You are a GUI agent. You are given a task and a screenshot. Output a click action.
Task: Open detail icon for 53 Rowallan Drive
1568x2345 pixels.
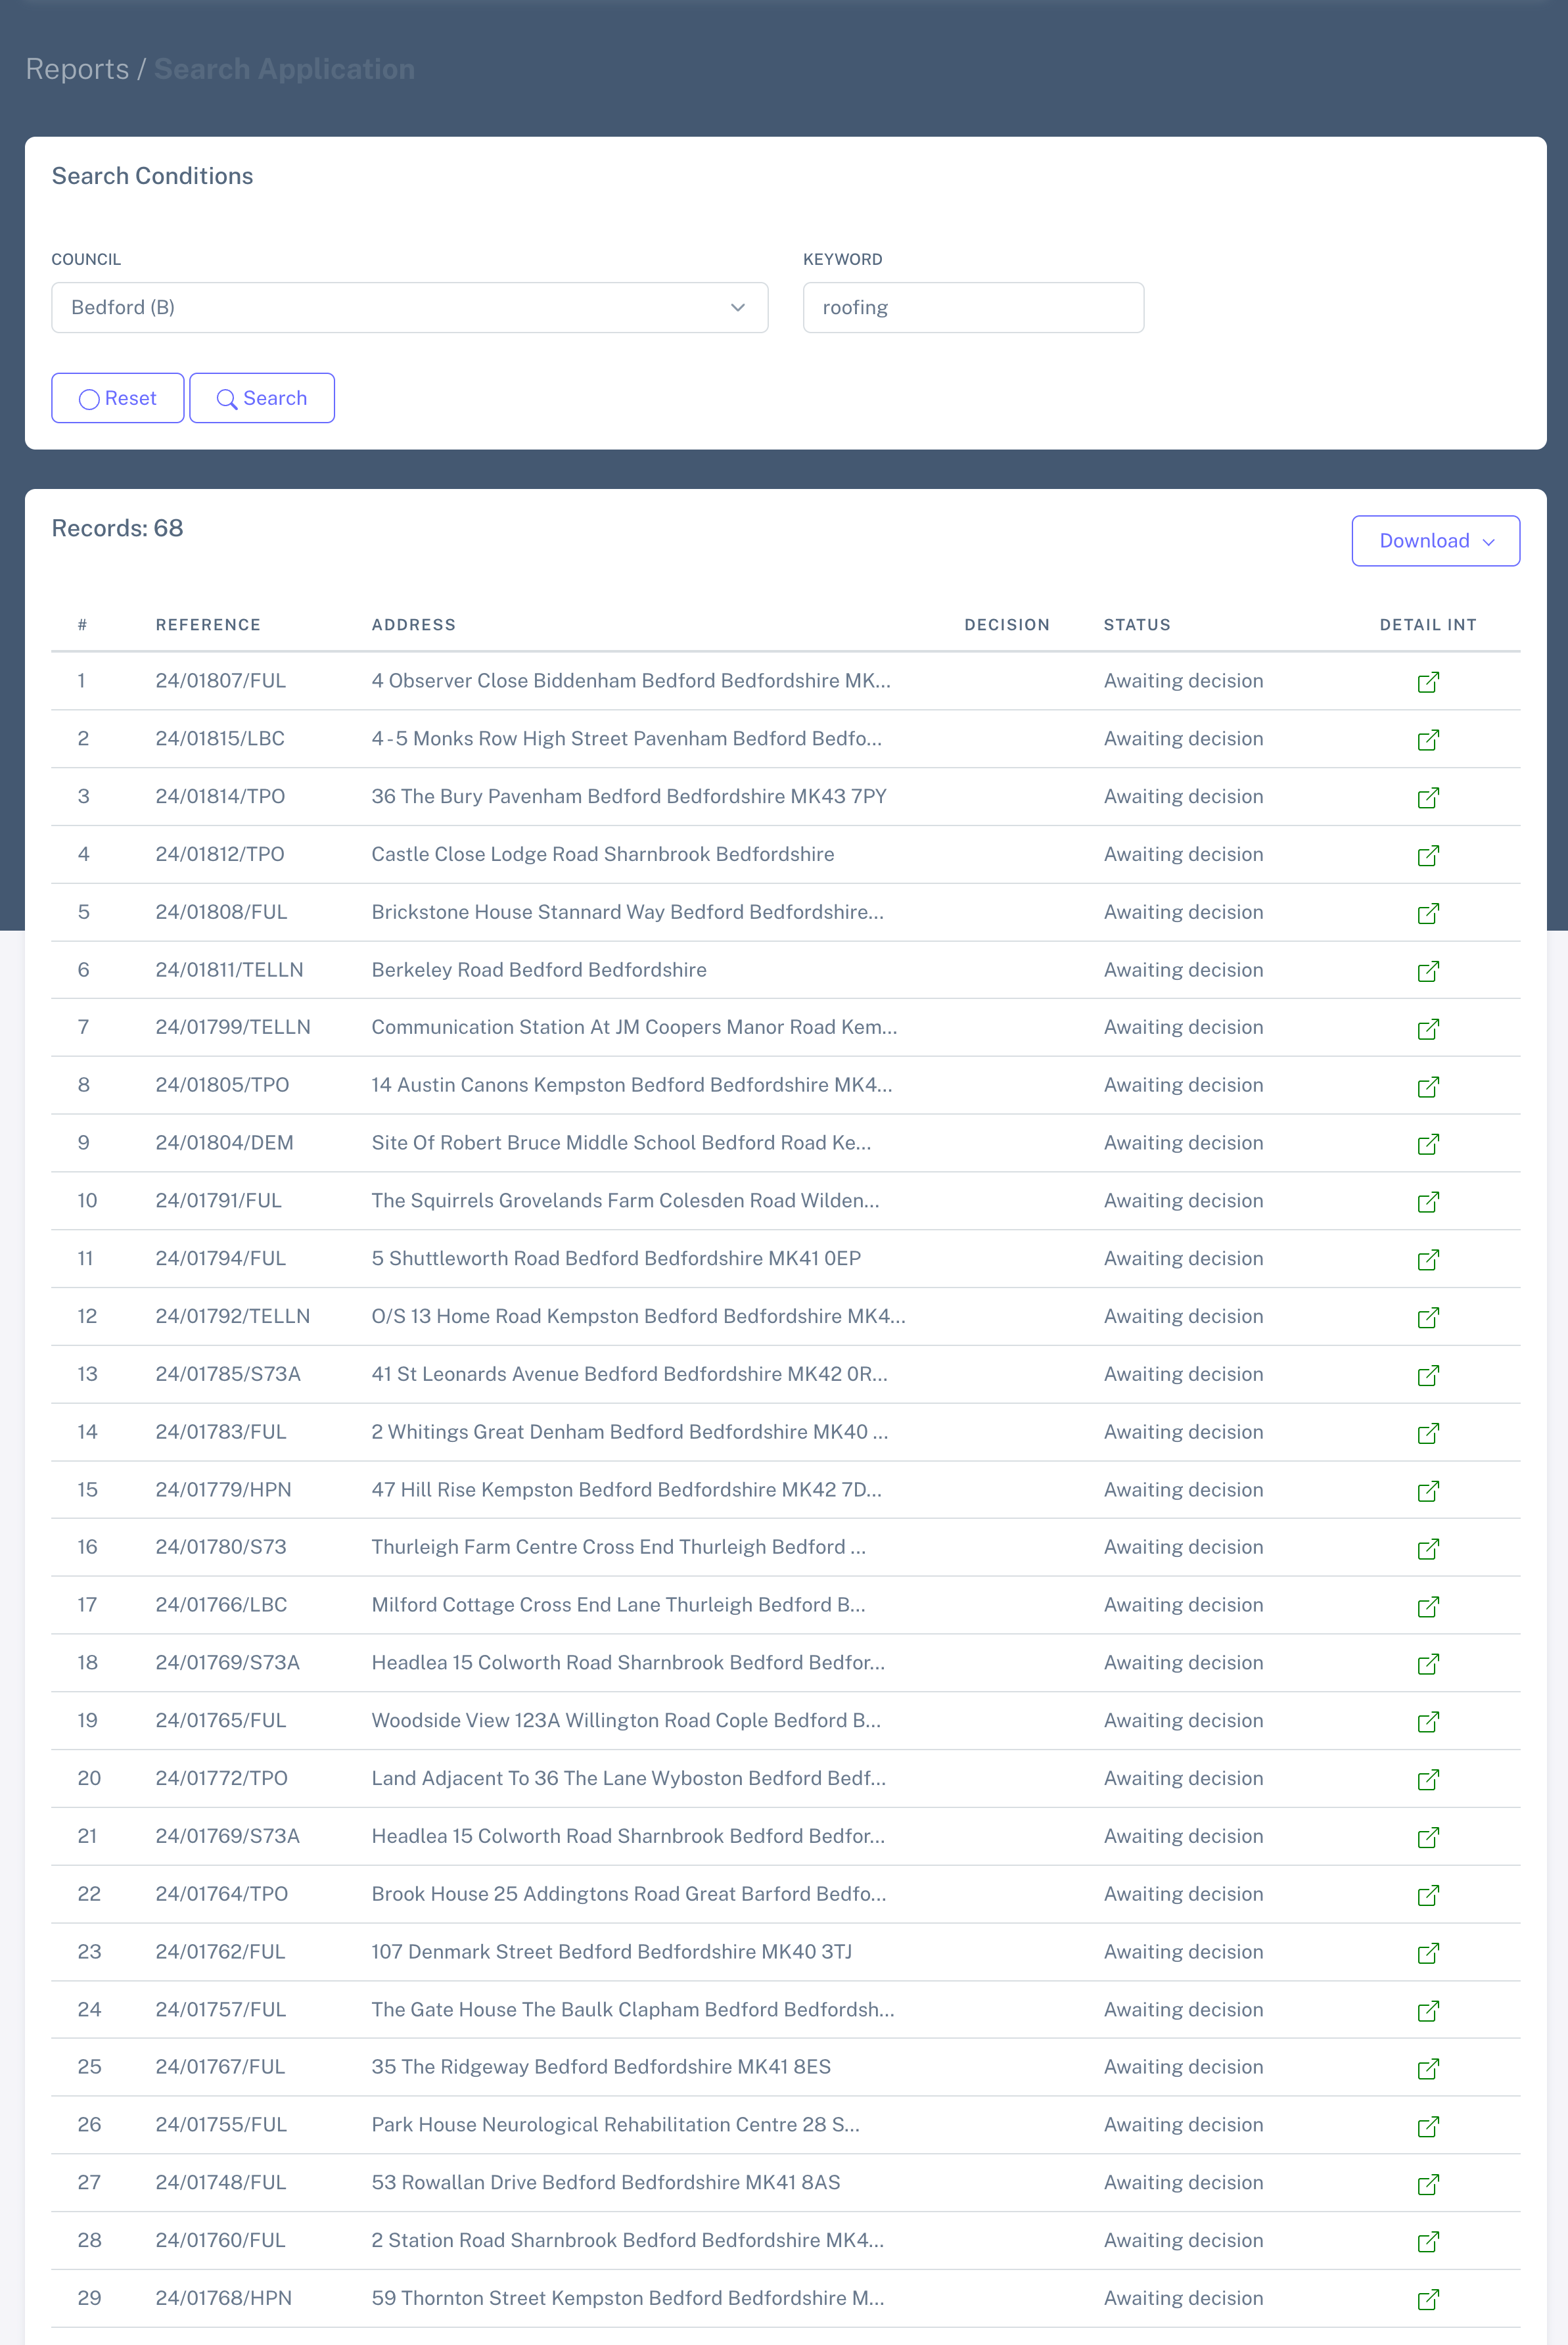(1427, 2183)
